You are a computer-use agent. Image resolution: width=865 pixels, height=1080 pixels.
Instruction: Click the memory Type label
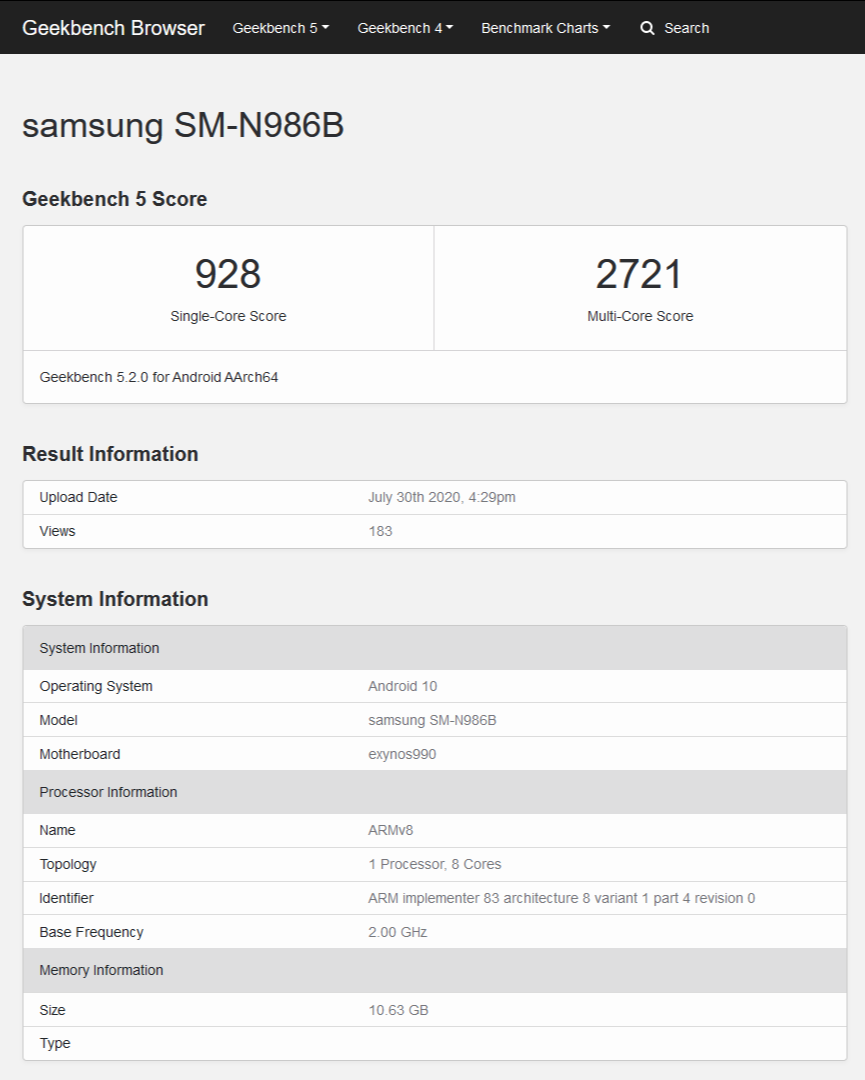[x=54, y=1043]
